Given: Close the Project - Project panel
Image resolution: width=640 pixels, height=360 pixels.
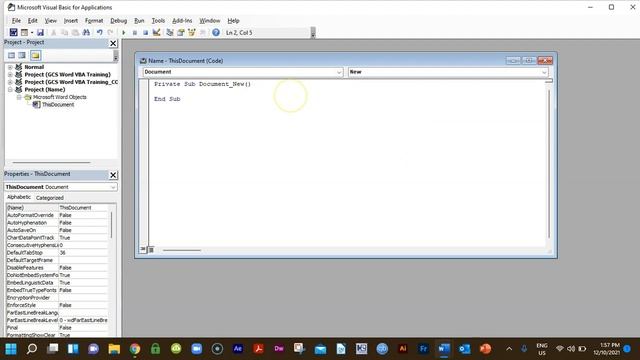Looking at the screenshot, I should pos(113,43).
